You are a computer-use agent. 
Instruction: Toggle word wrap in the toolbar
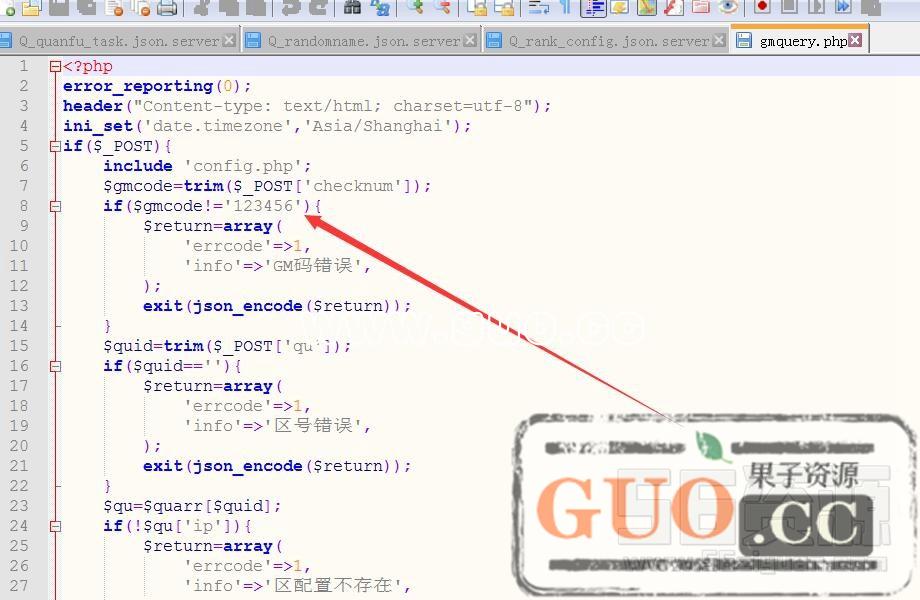tap(539, 8)
